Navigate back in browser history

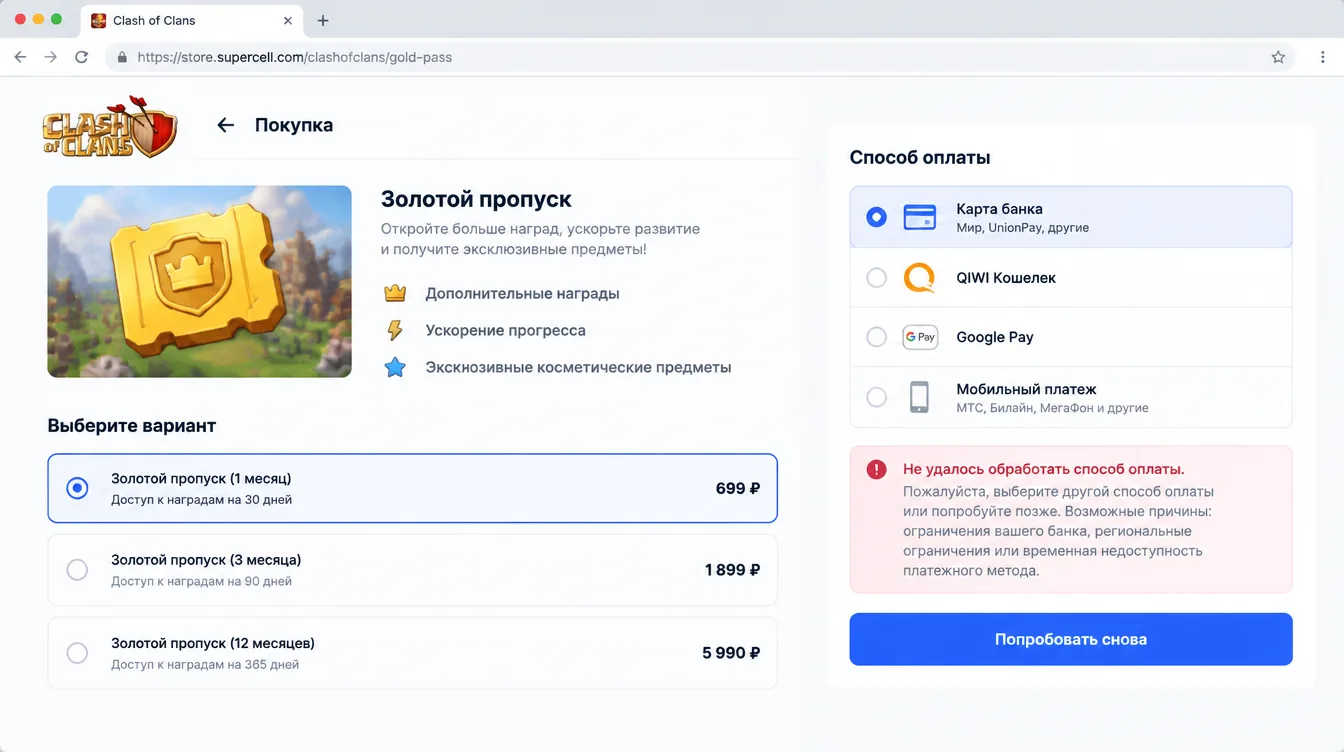click(20, 57)
